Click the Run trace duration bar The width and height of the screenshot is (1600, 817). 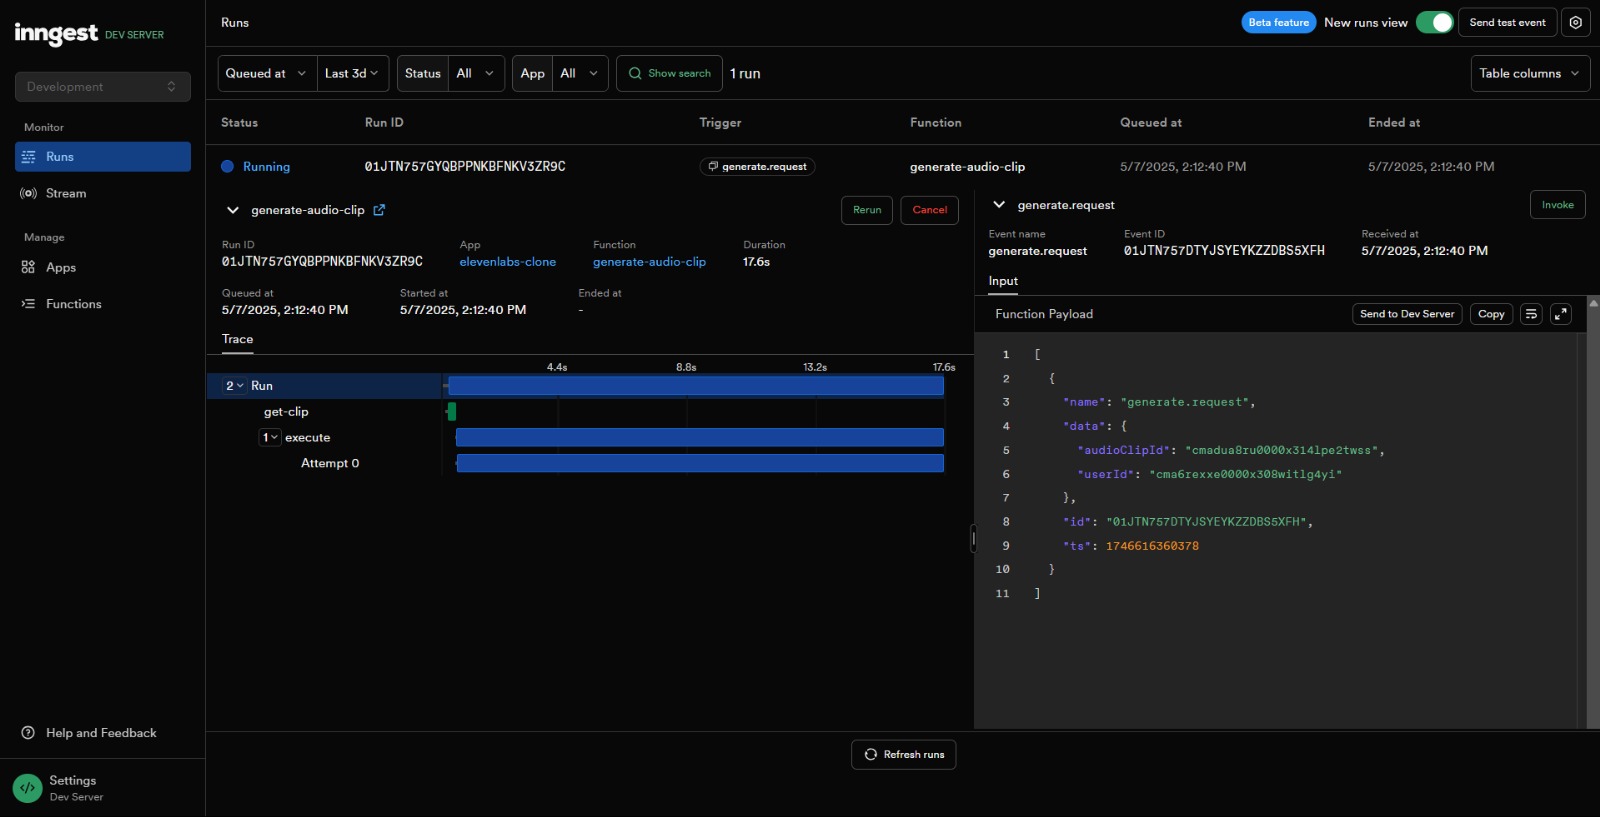click(x=695, y=386)
